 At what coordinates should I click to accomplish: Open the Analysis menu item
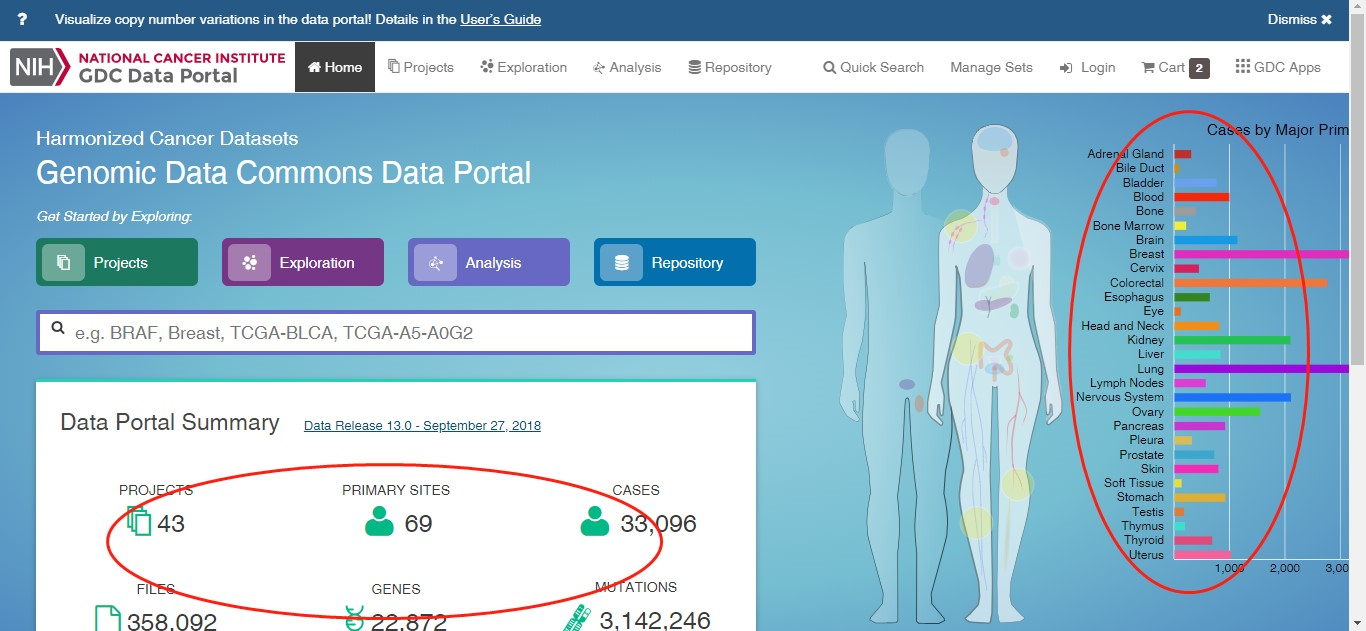point(627,67)
